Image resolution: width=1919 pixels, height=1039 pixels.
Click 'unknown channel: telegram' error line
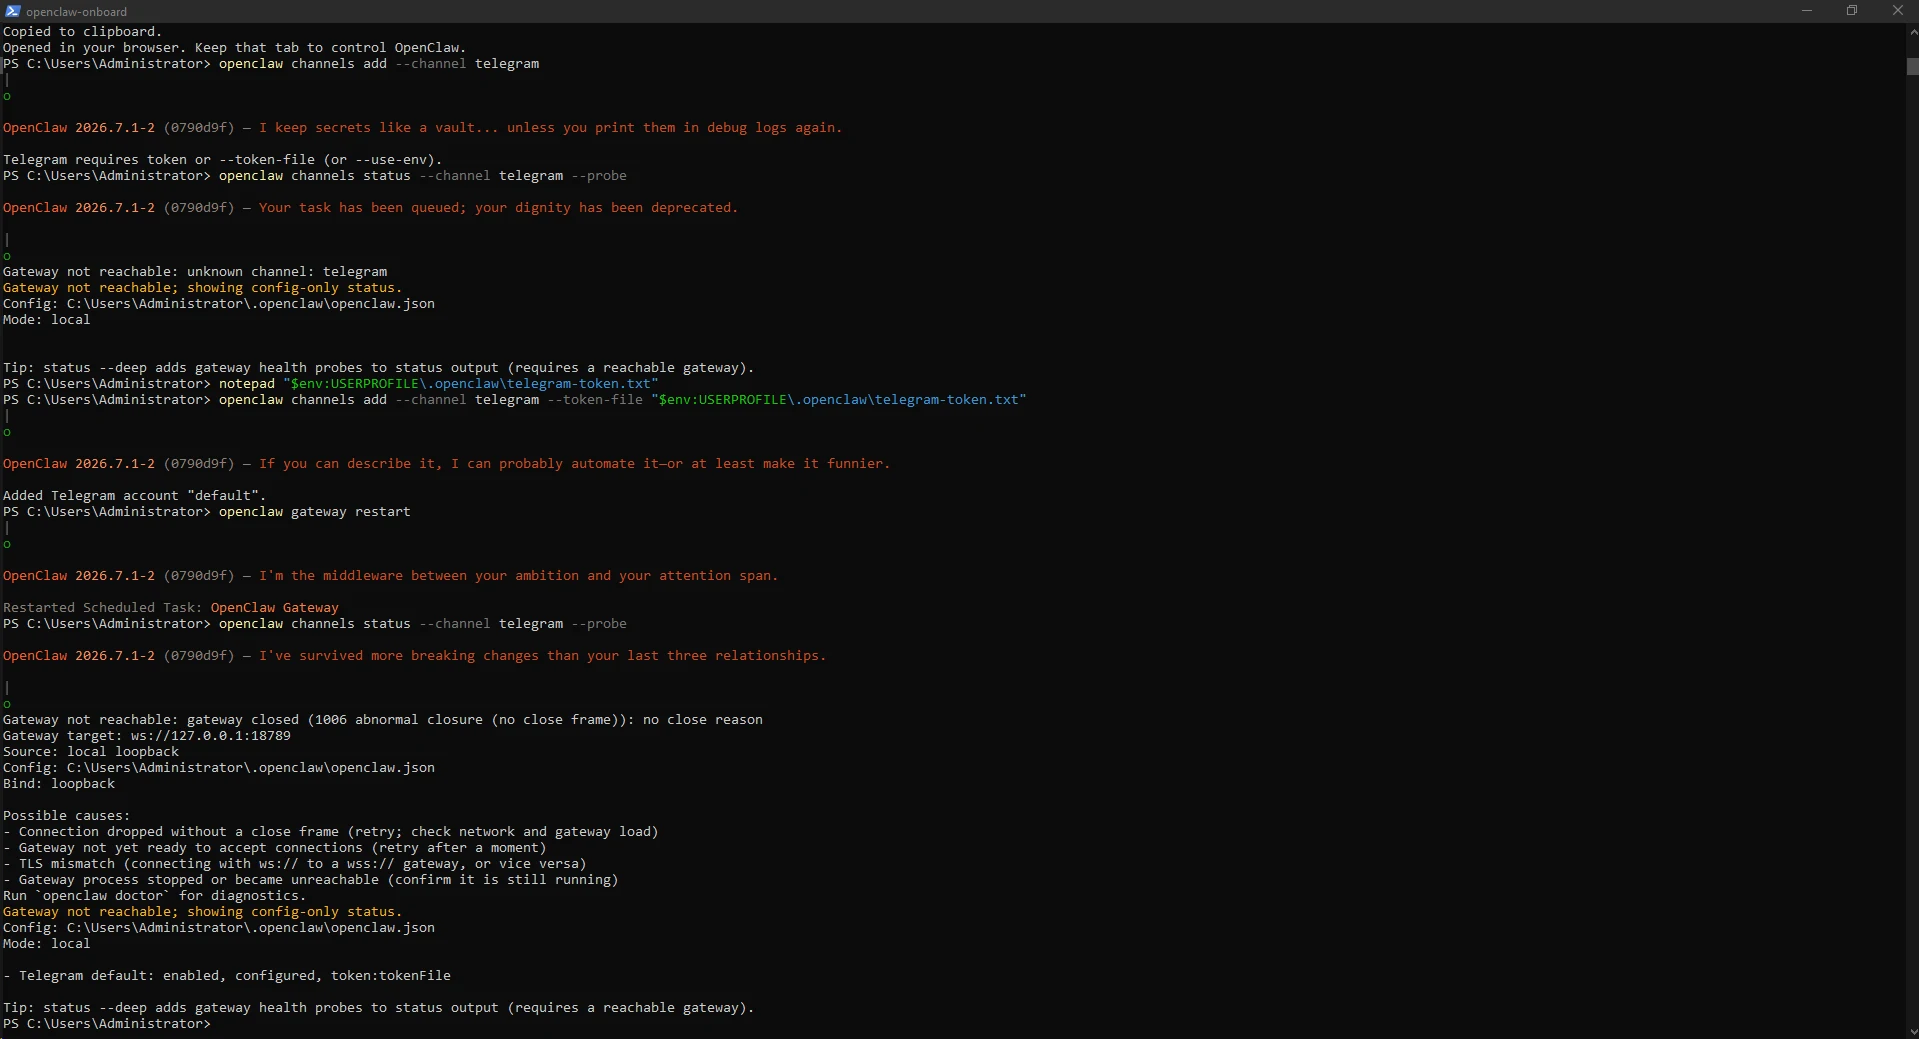[195, 272]
